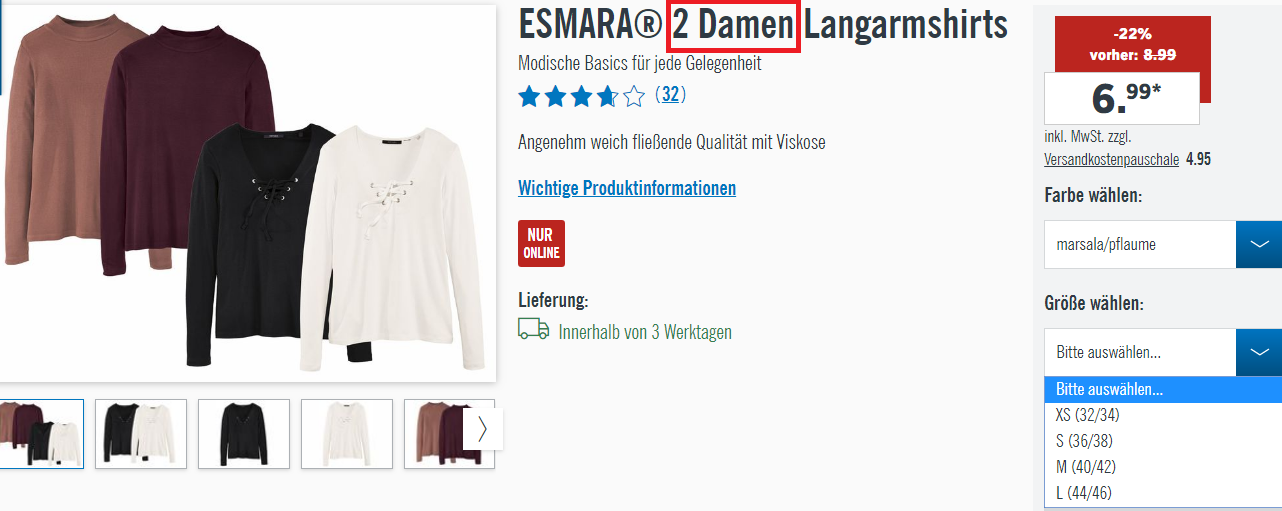Collapse the size dropdown blue arrow
The width and height of the screenshot is (1282, 511).
coord(1259,352)
